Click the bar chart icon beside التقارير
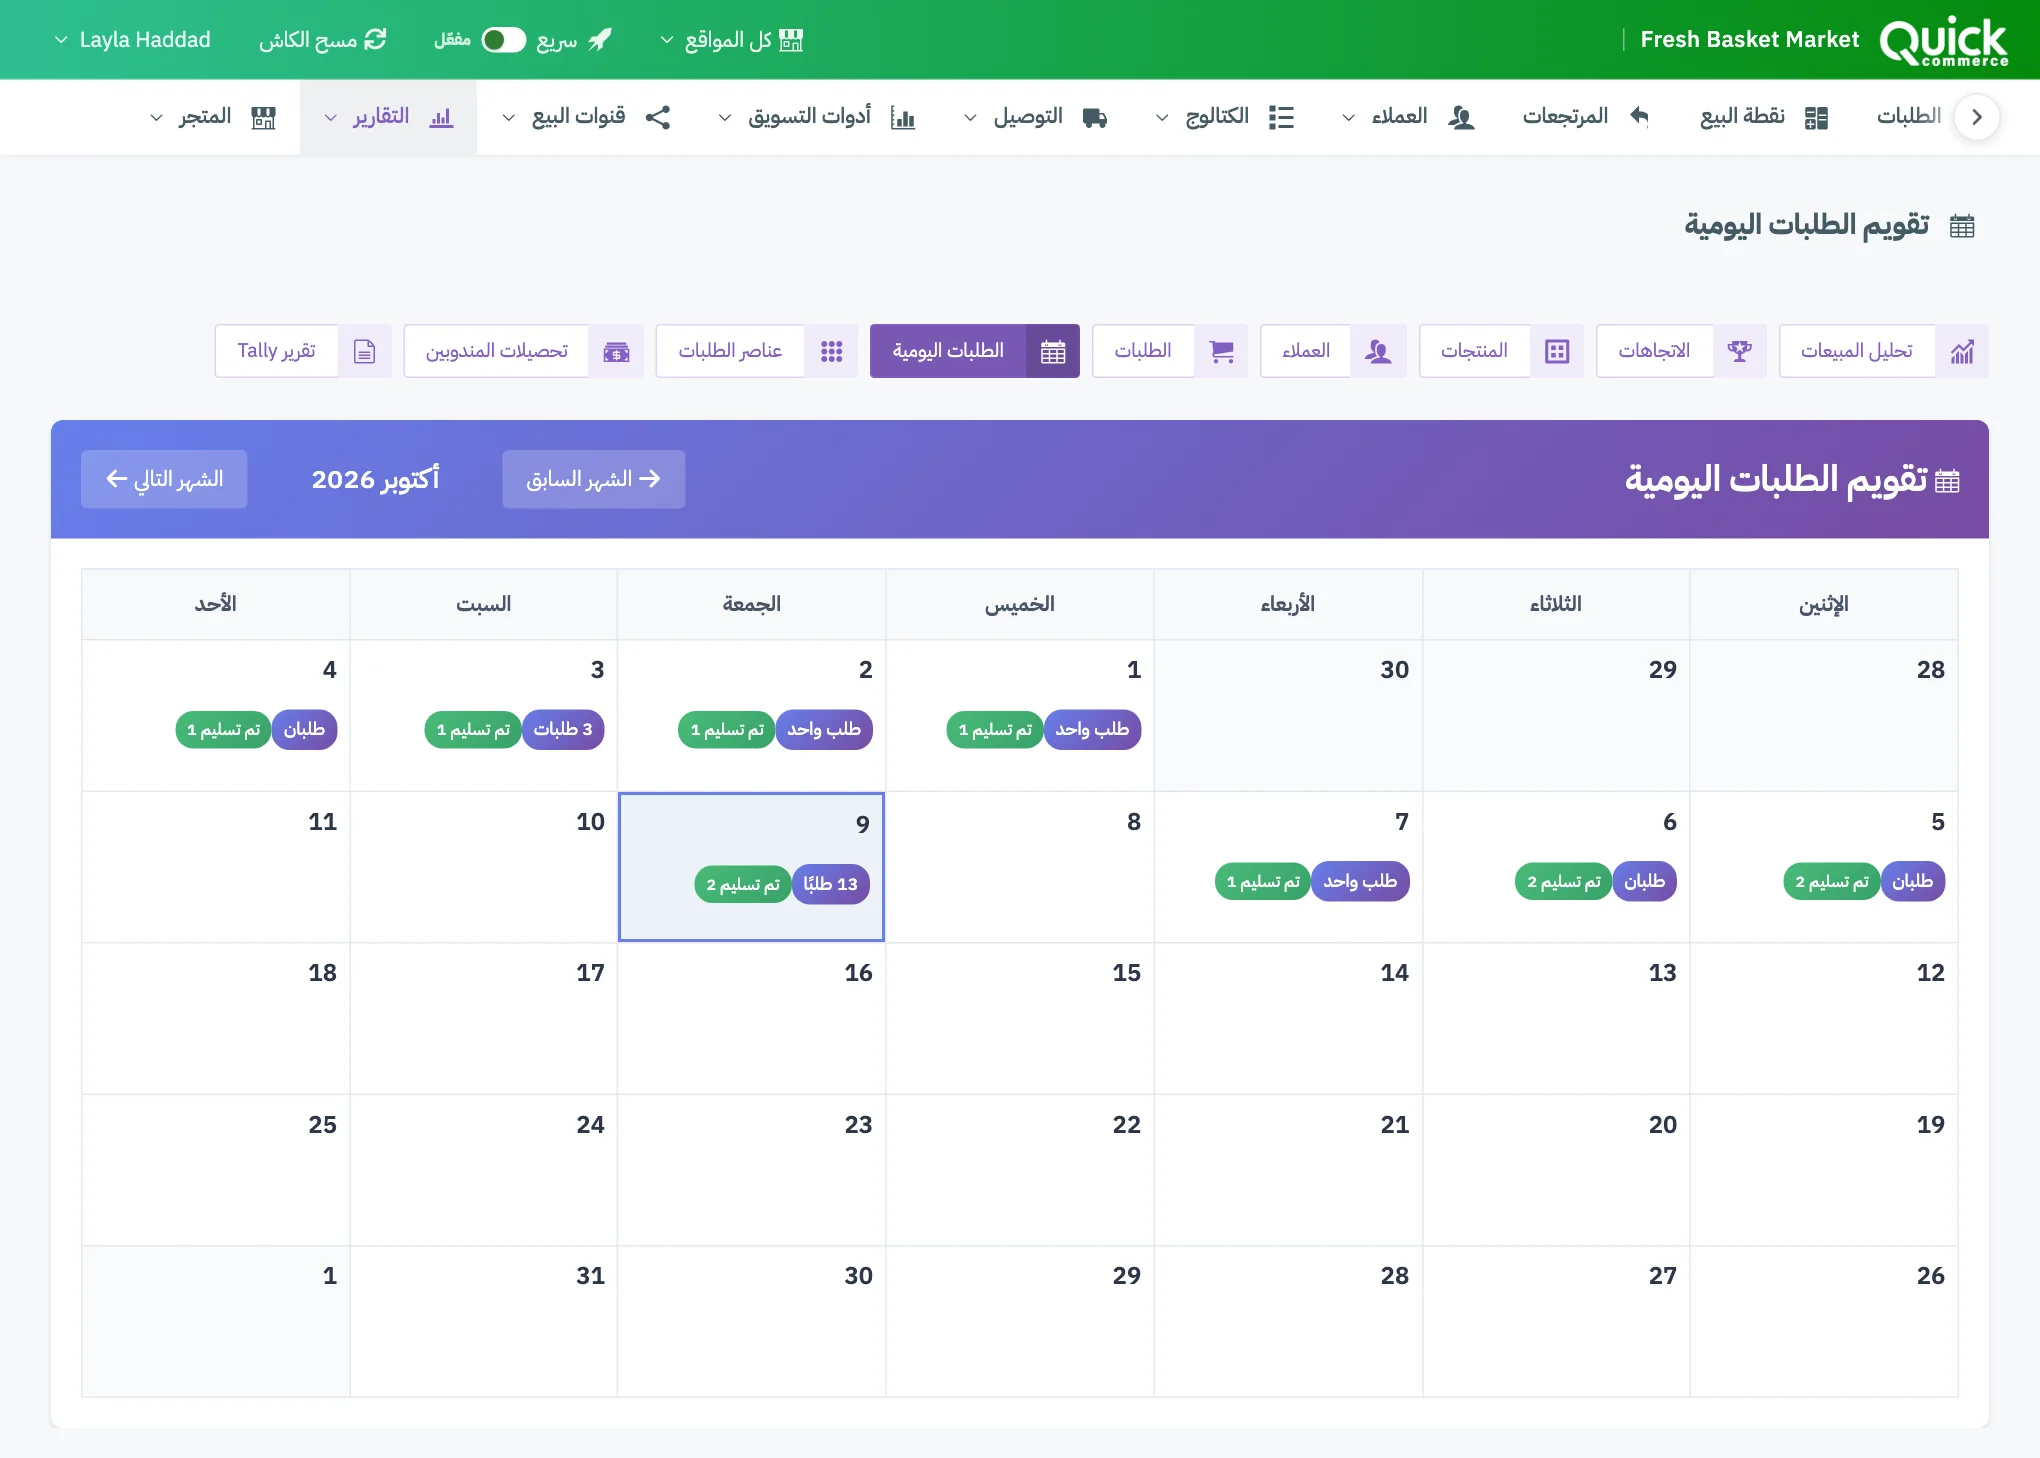 click(441, 117)
